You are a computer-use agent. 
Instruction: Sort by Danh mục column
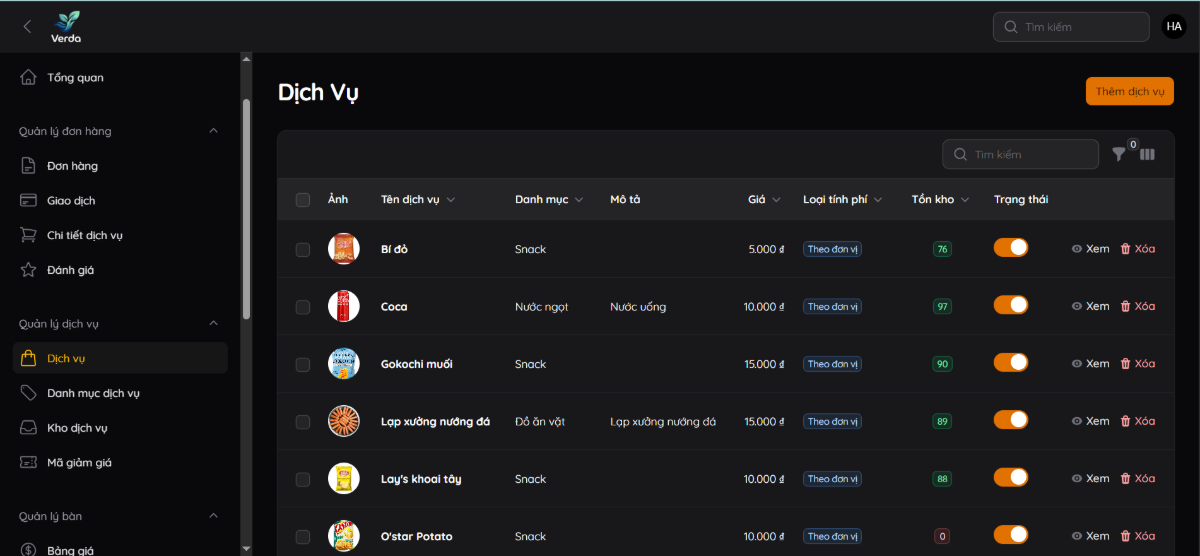549,200
